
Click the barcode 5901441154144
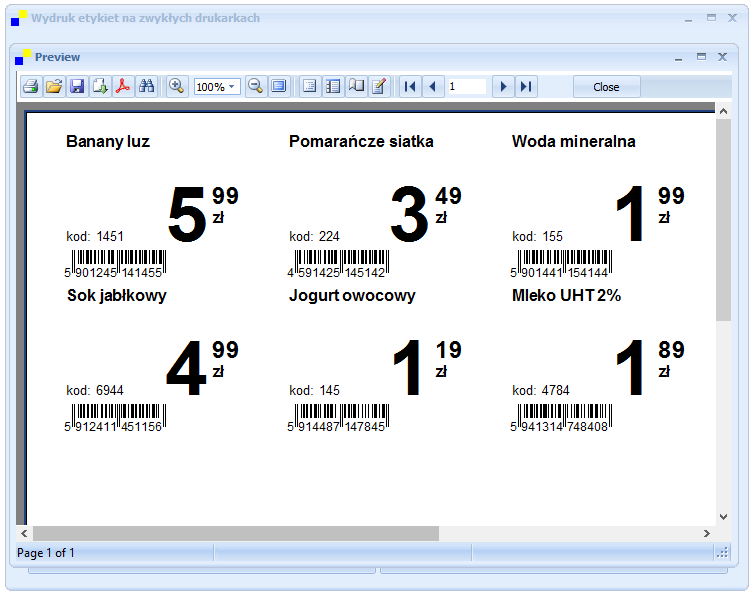click(561, 264)
